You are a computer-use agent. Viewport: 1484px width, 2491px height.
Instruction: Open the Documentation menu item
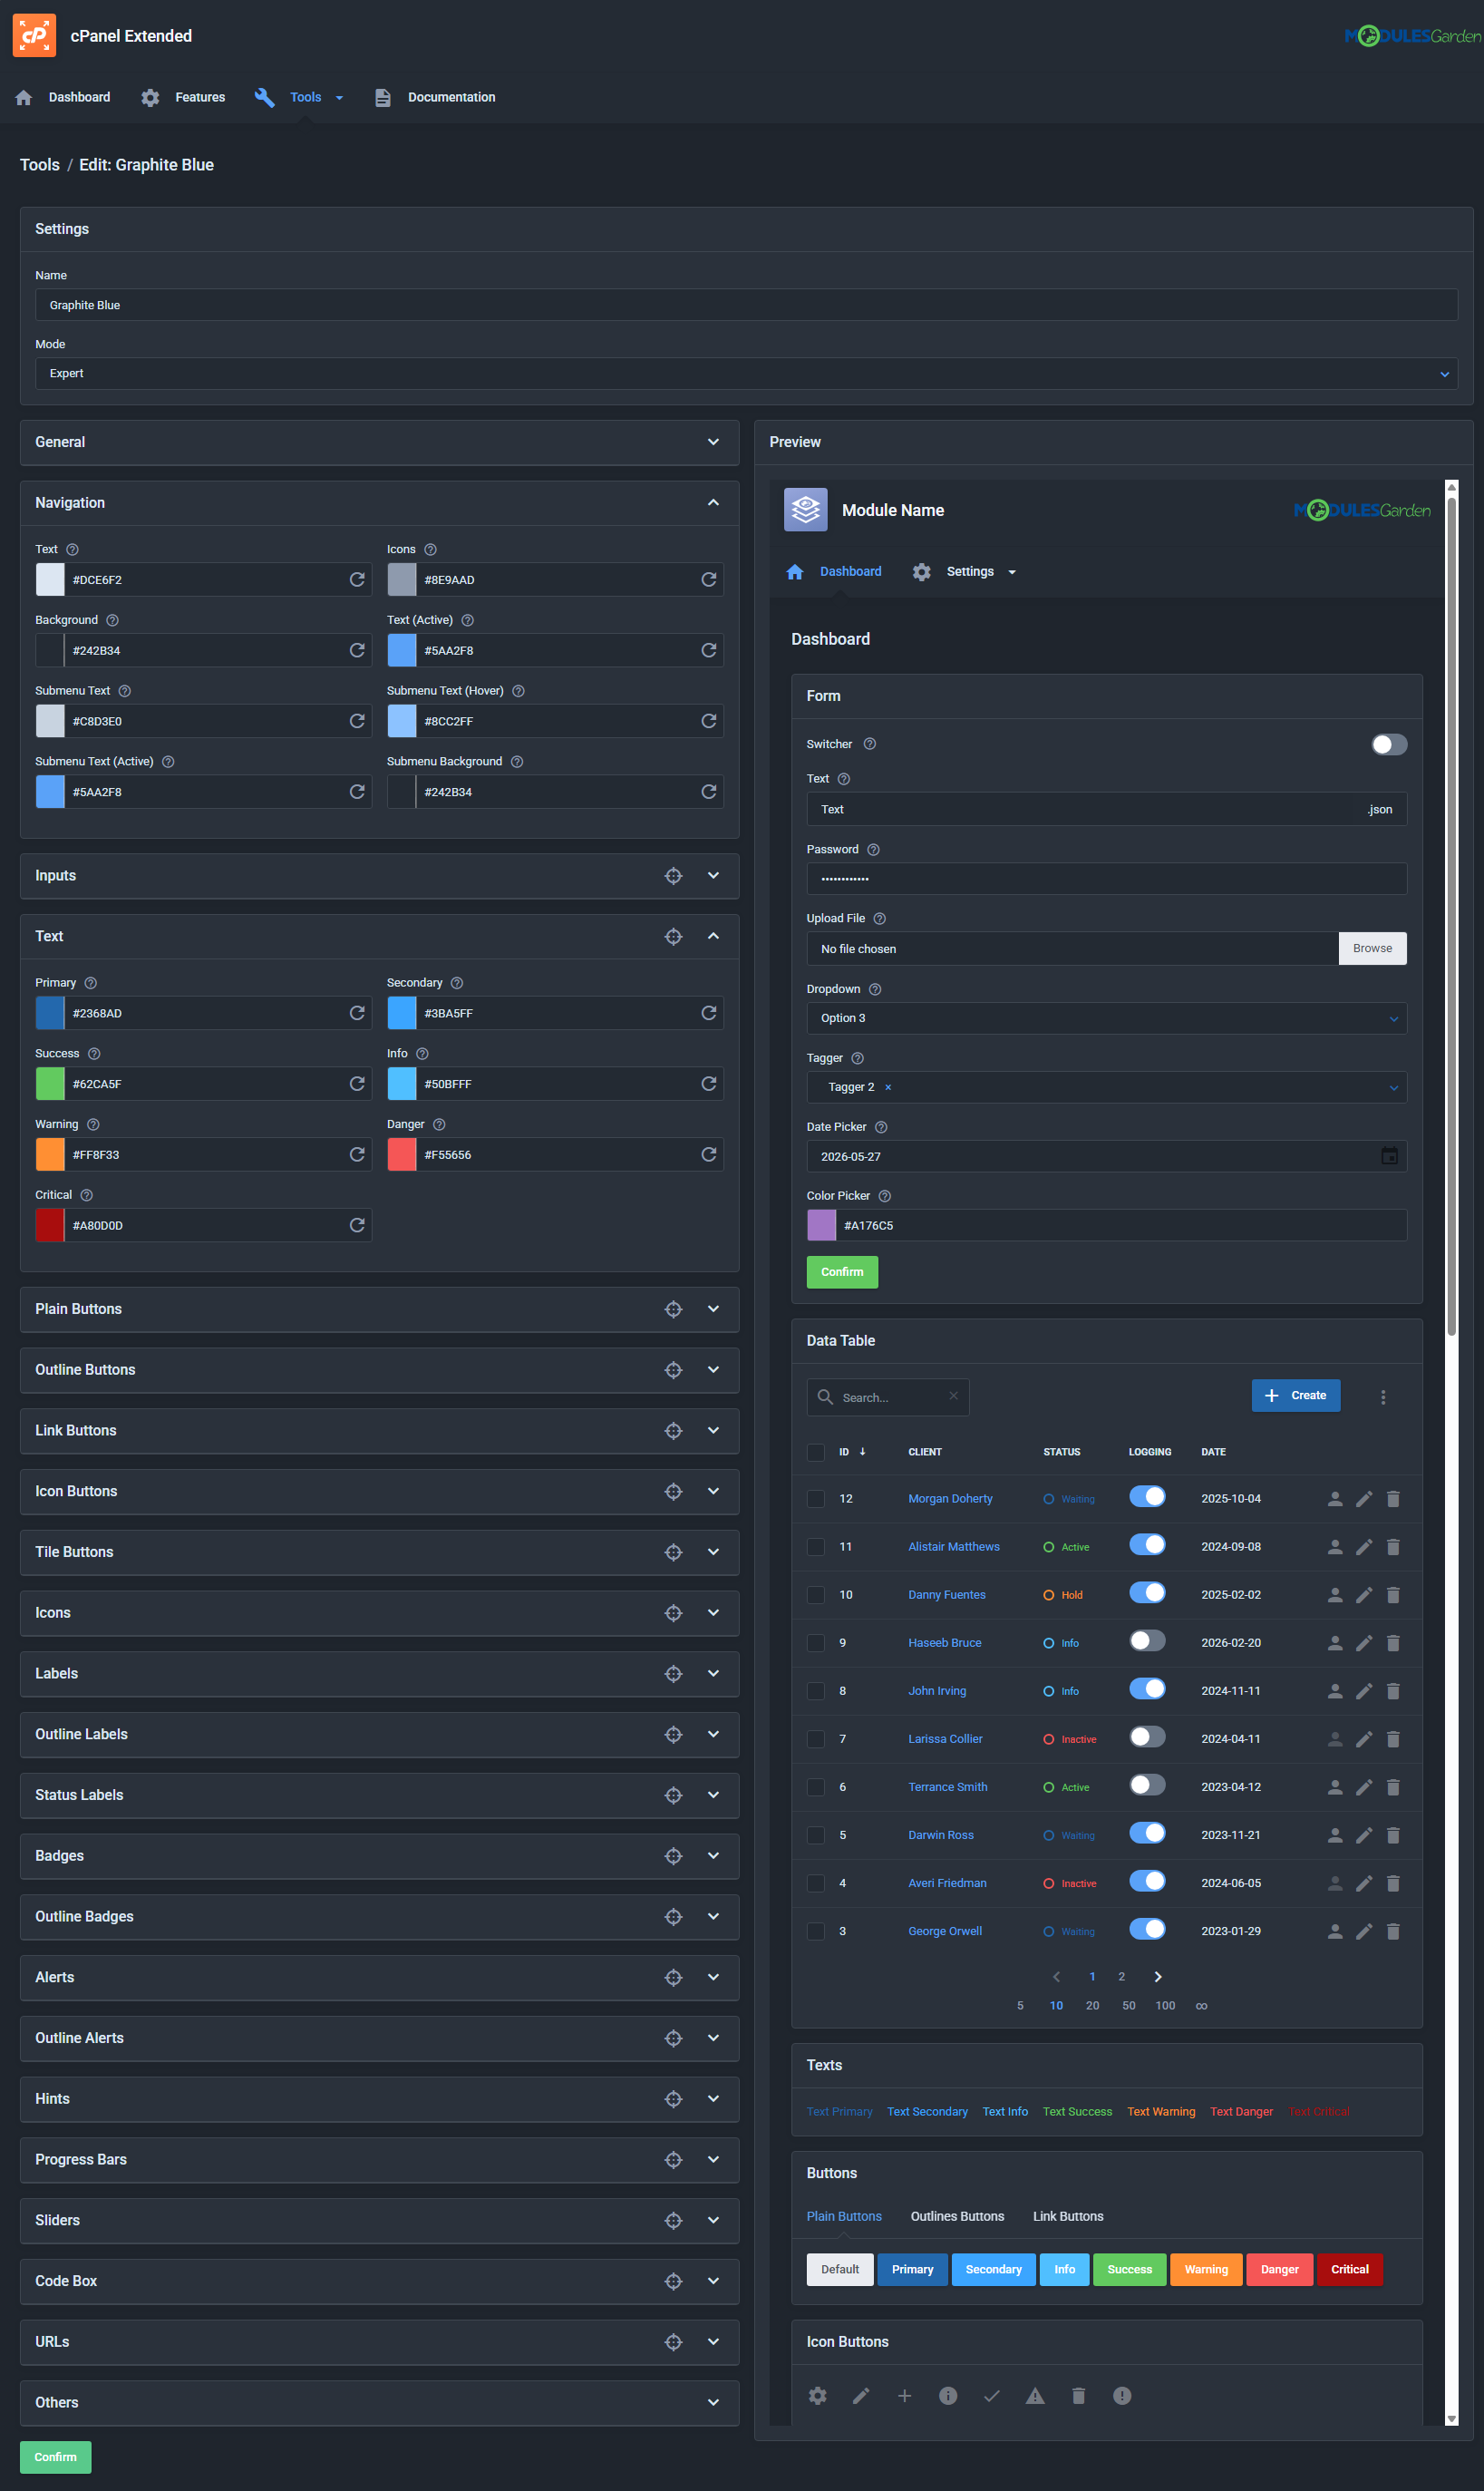click(435, 97)
